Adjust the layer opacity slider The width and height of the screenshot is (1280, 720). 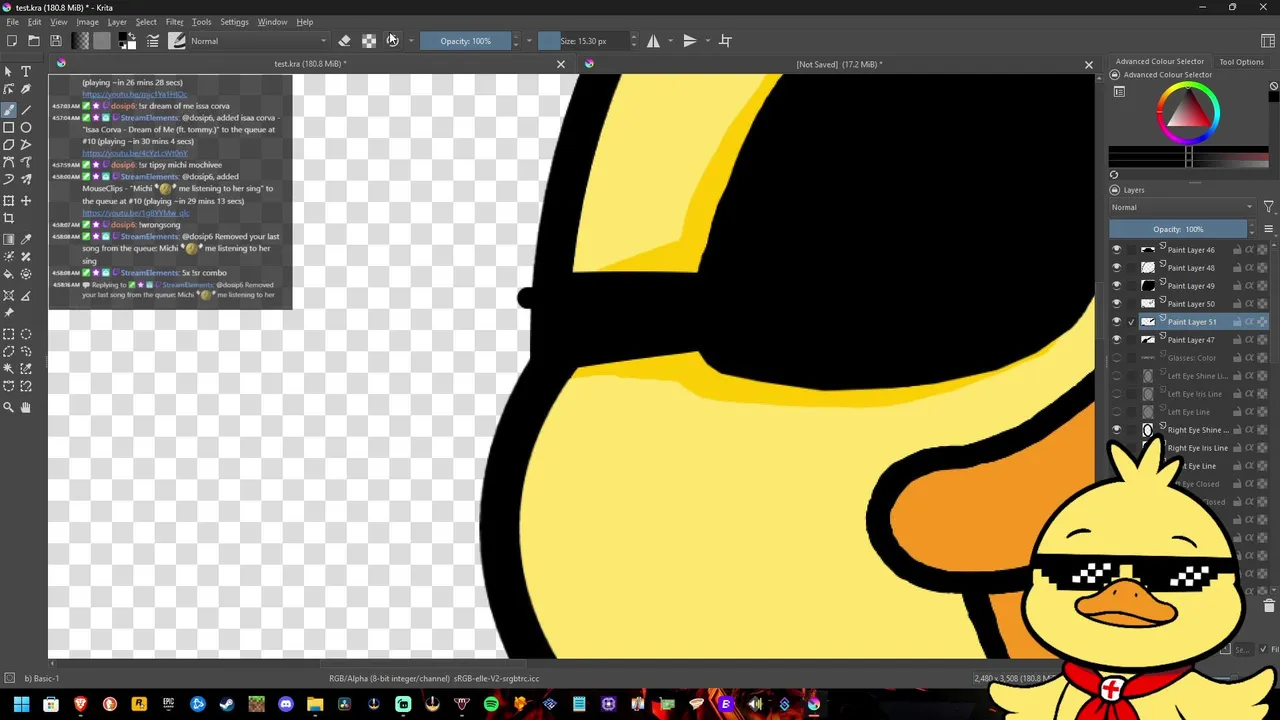click(x=1178, y=229)
